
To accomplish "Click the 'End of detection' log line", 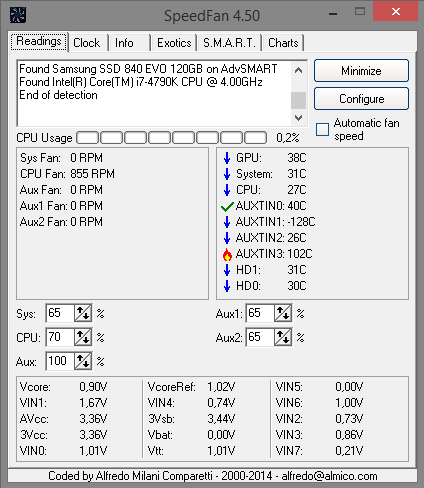I will [x=58, y=95].
